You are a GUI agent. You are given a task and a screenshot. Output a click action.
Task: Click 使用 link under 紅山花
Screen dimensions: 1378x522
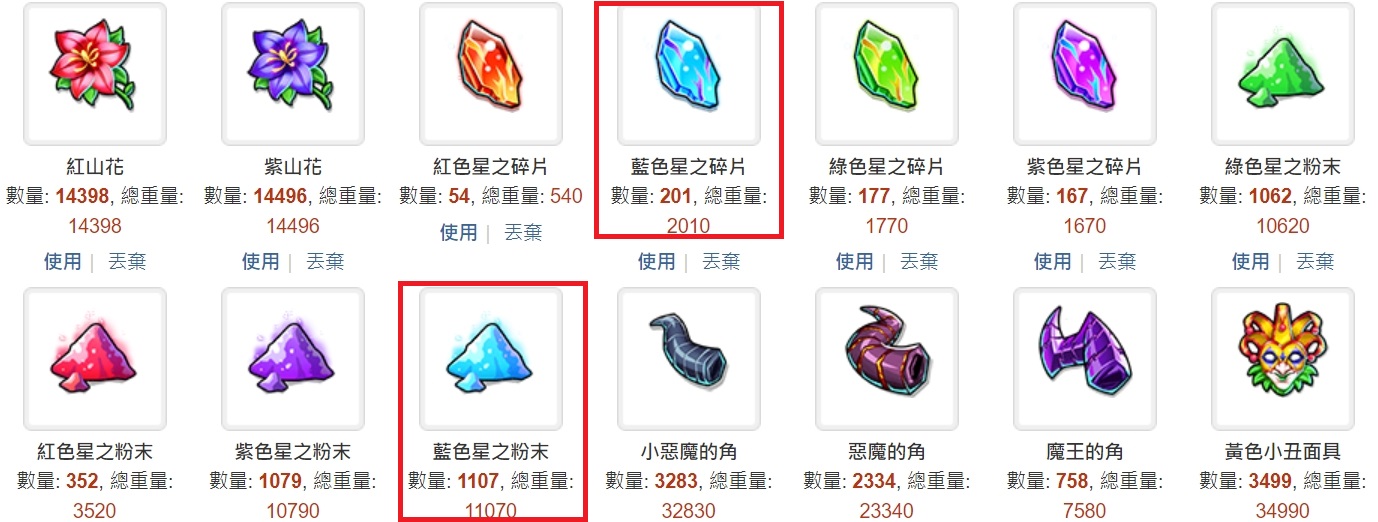(x=62, y=262)
